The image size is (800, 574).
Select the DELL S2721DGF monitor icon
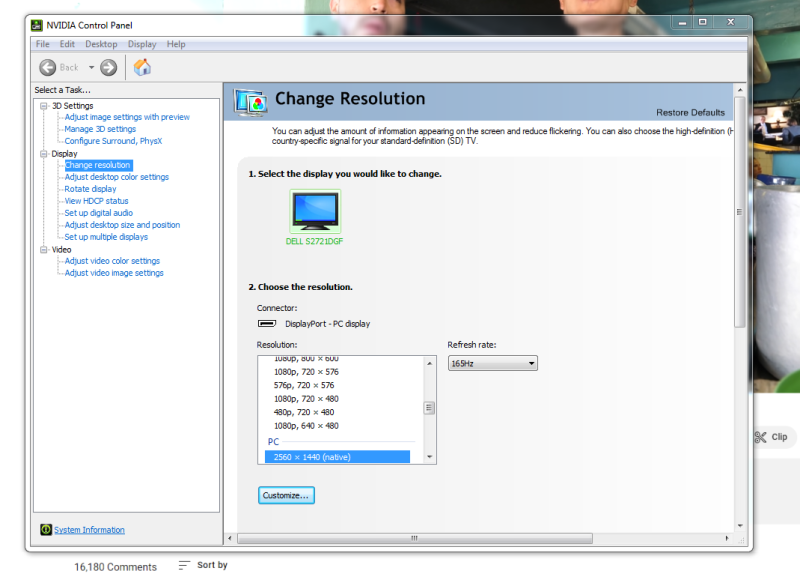[315, 211]
